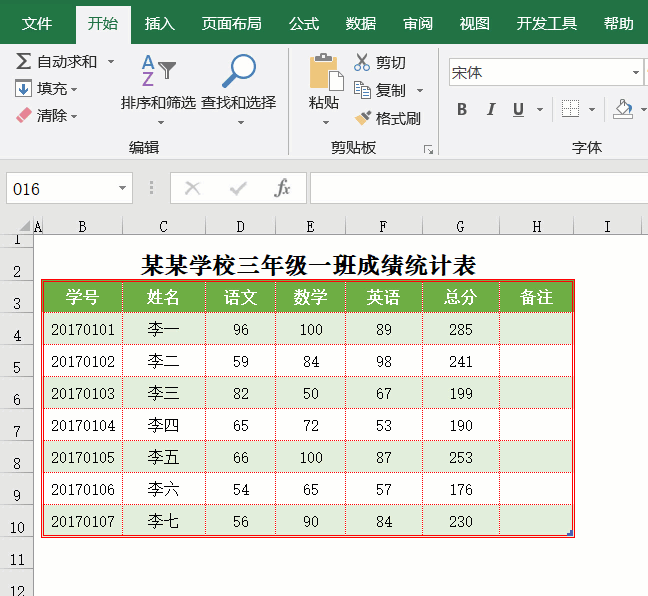Click the 粘贴 Paste label
This screenshot has height=596, width=648.
[x=324, y=103]
